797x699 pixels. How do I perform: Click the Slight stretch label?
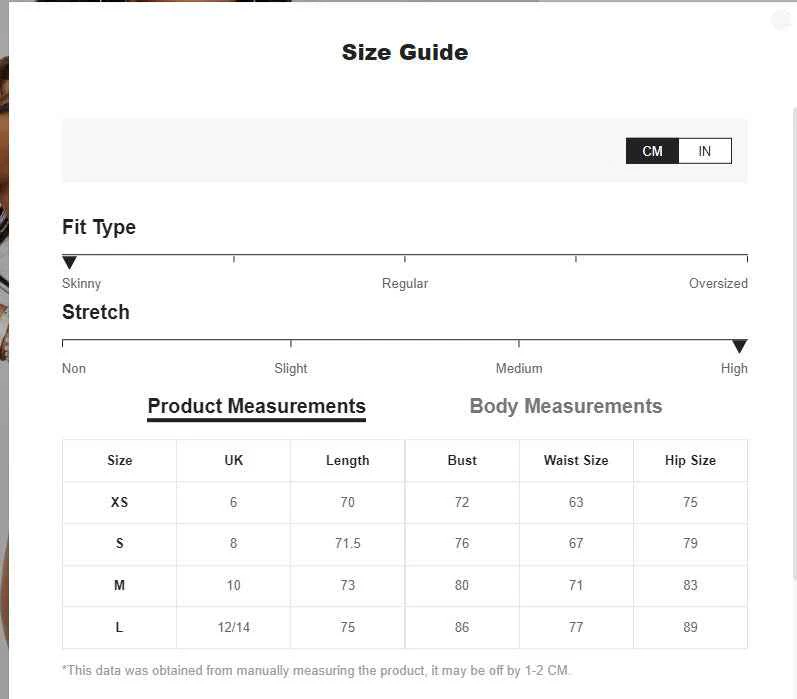click(291, 369)
